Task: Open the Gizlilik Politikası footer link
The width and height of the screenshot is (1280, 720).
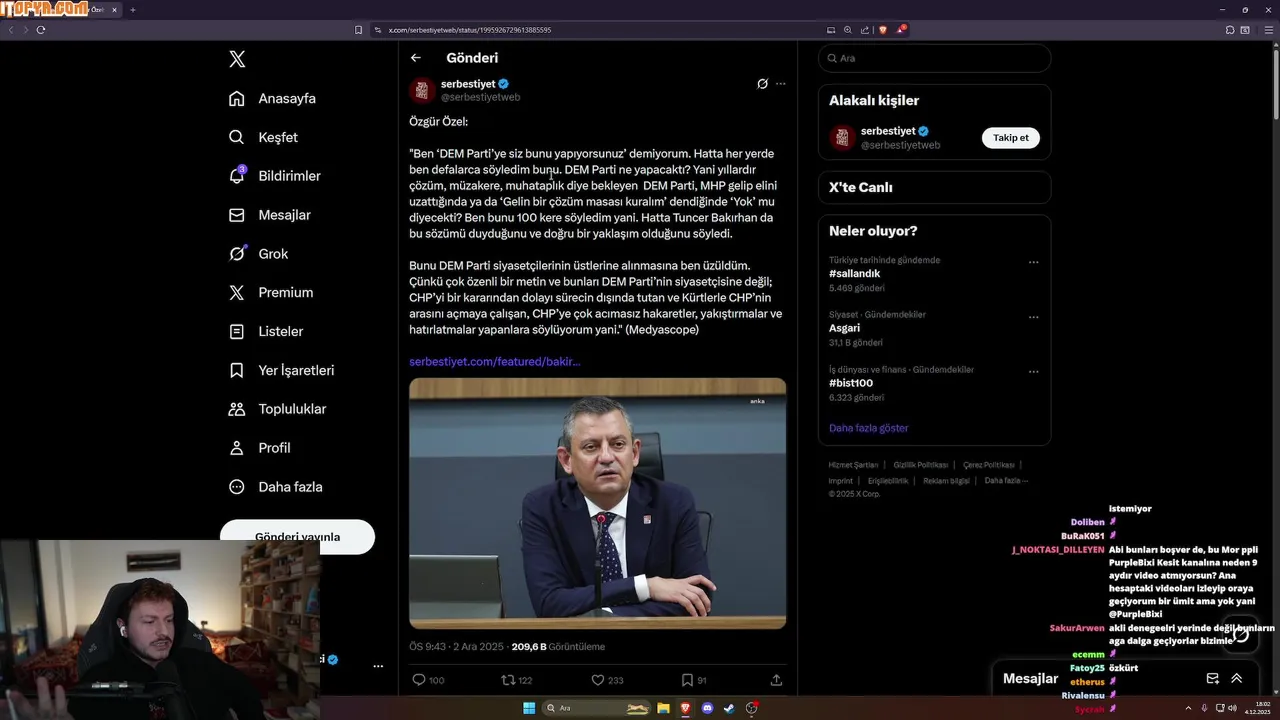Action: (920, 465)
